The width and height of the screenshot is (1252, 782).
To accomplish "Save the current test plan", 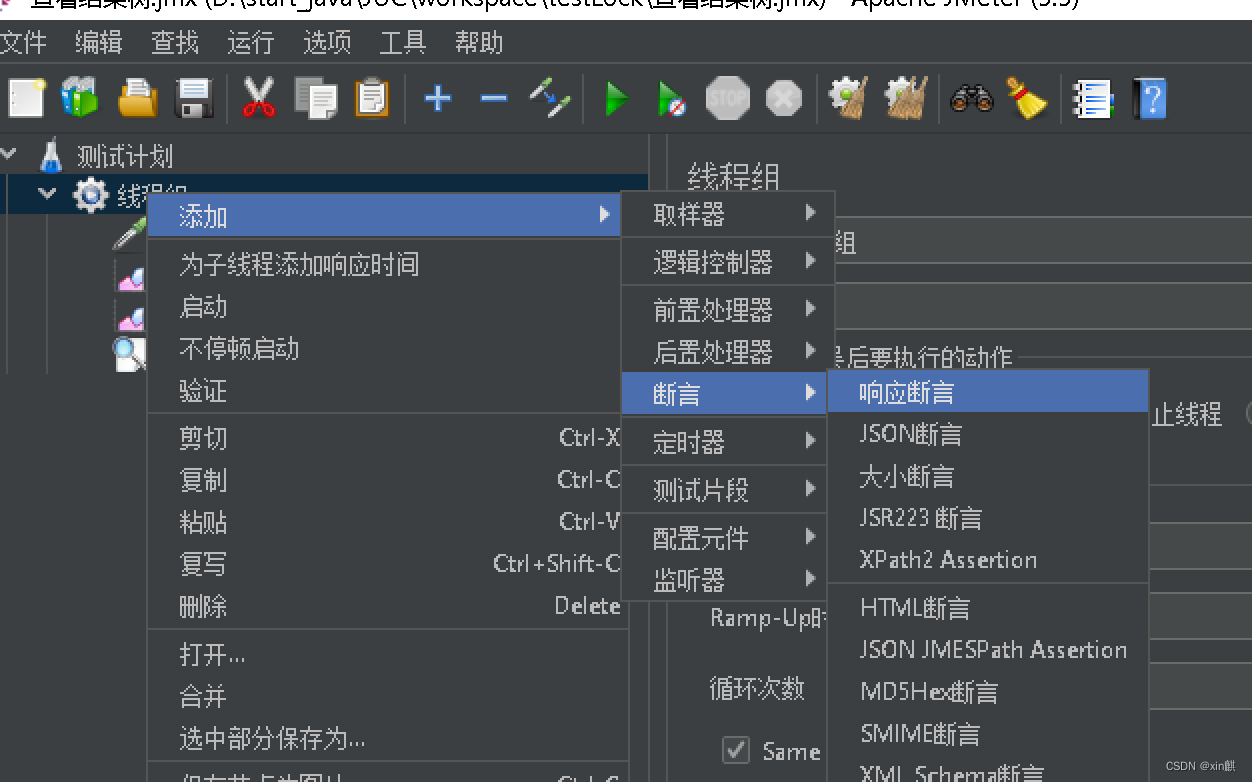I will [195, 97].
